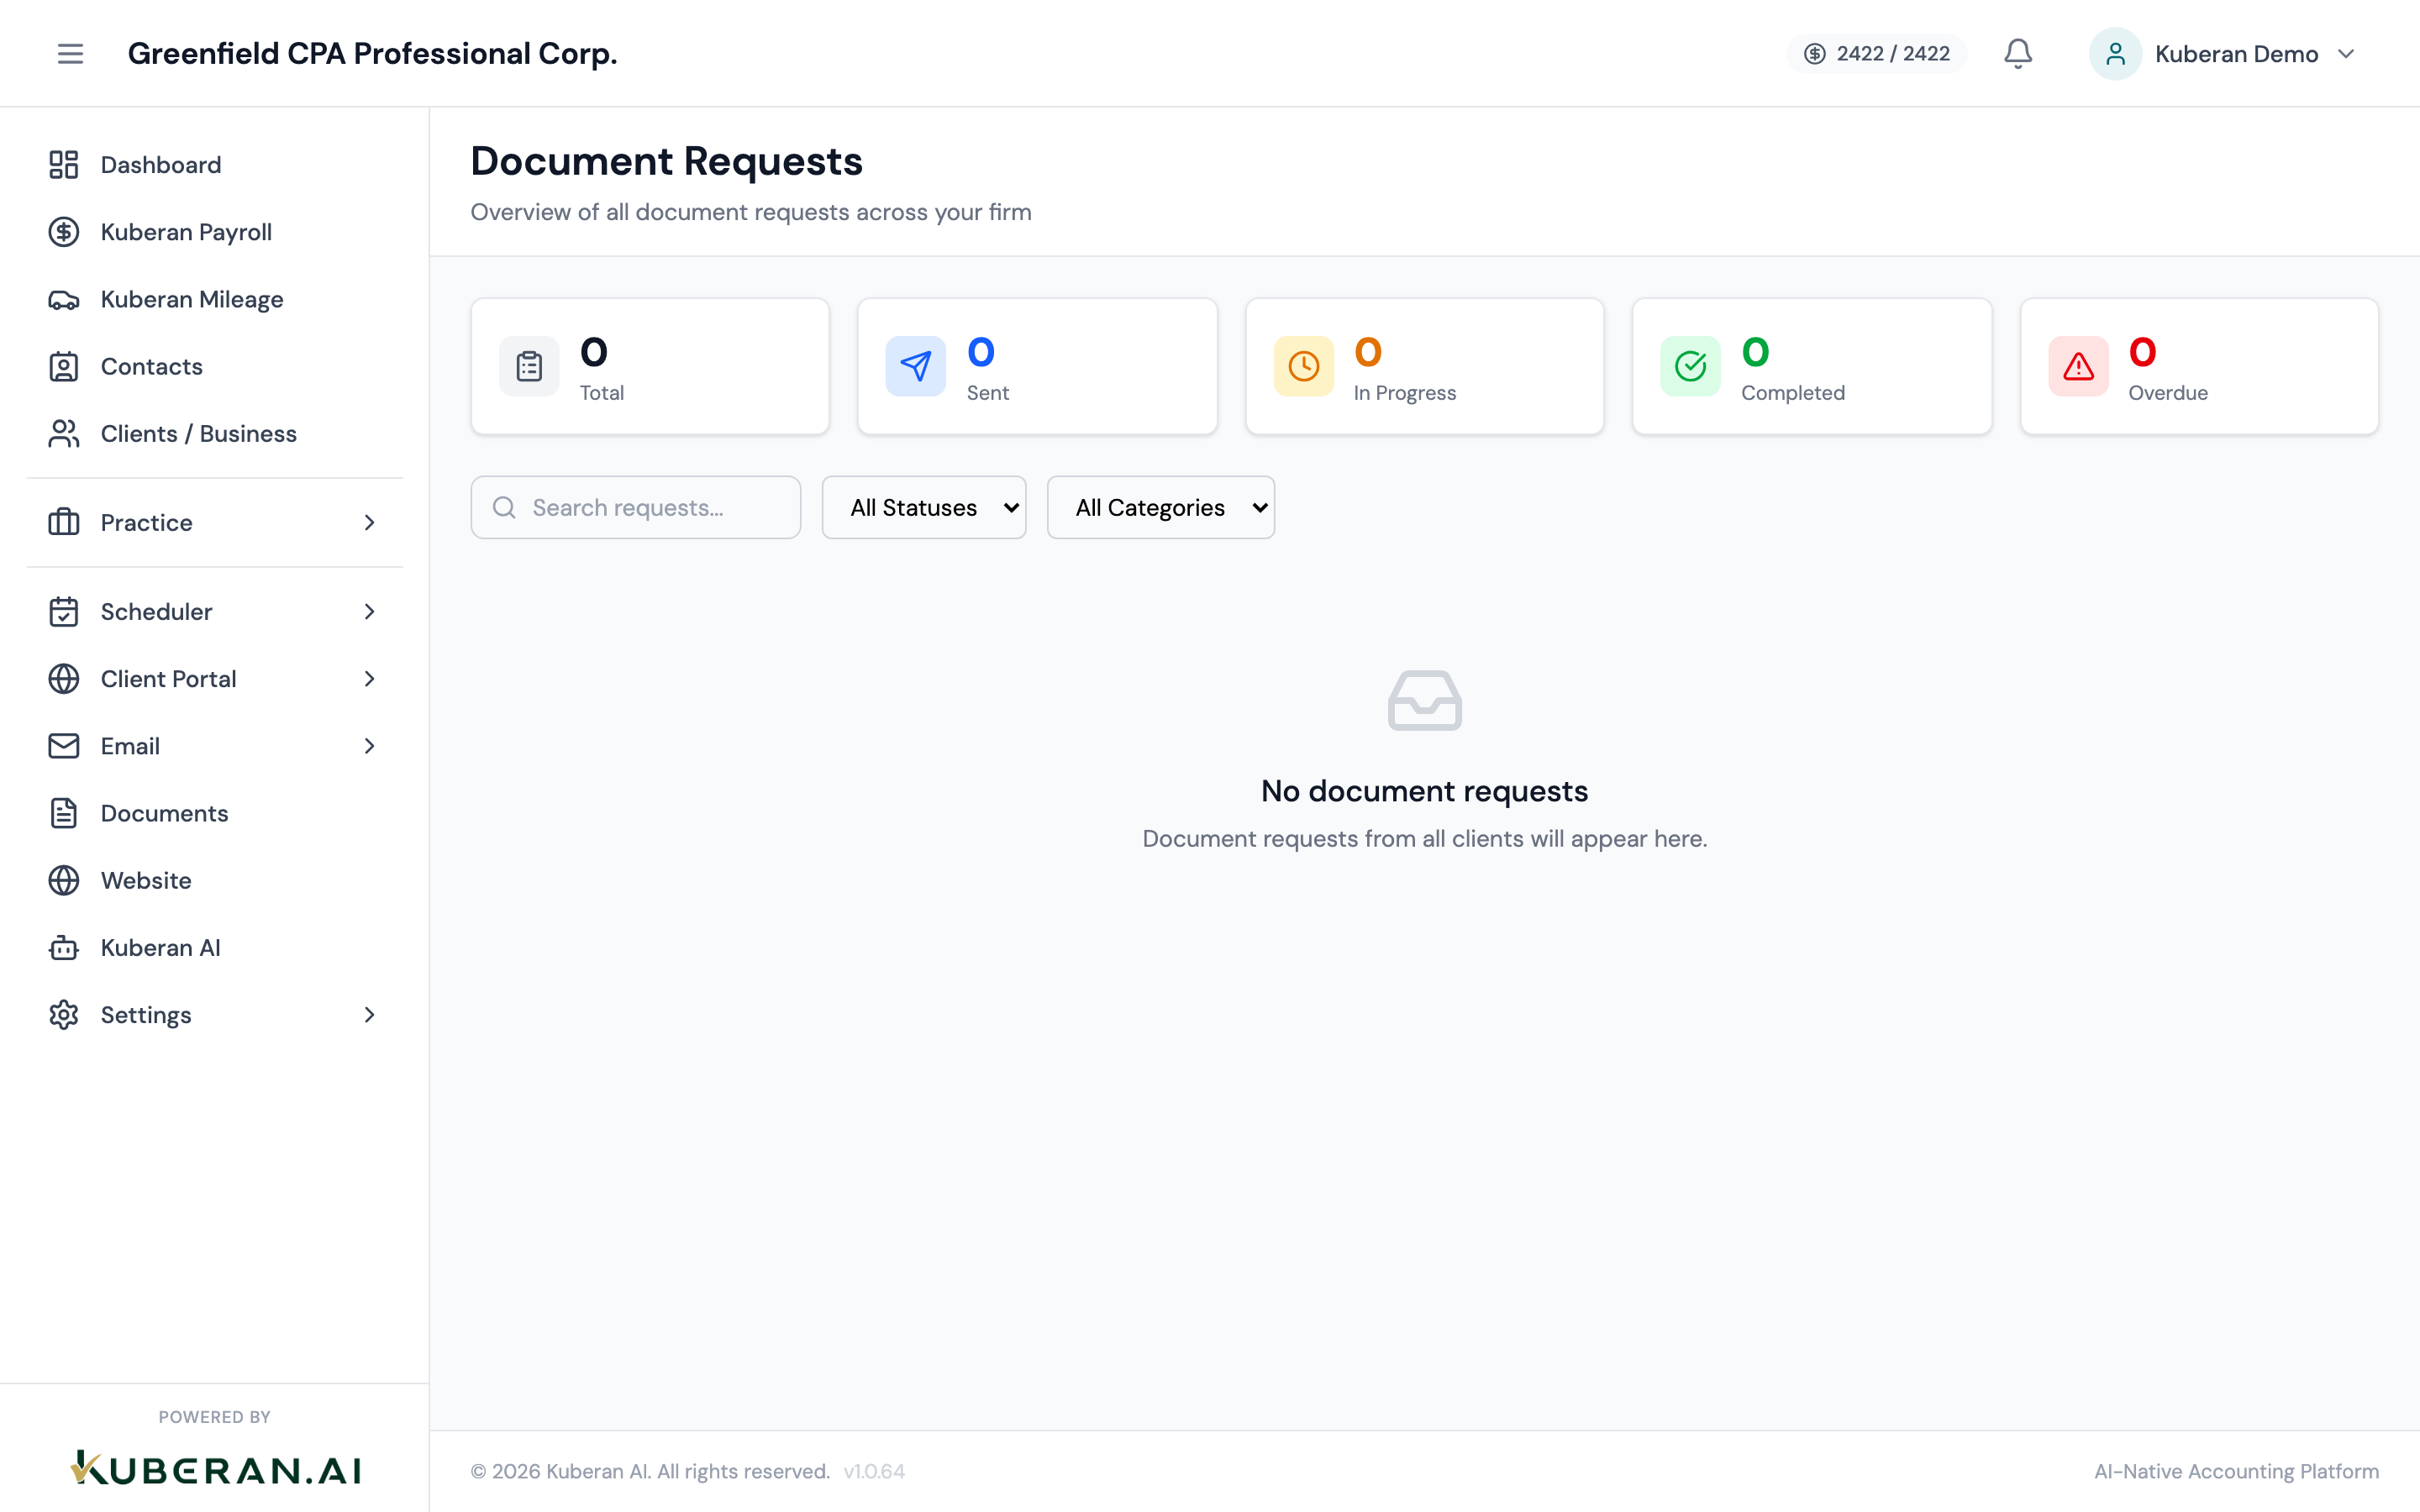This screenshot has width=2420, height=1512.
Task: Click the Completed checkmark icon
Action: point(1691,366)
